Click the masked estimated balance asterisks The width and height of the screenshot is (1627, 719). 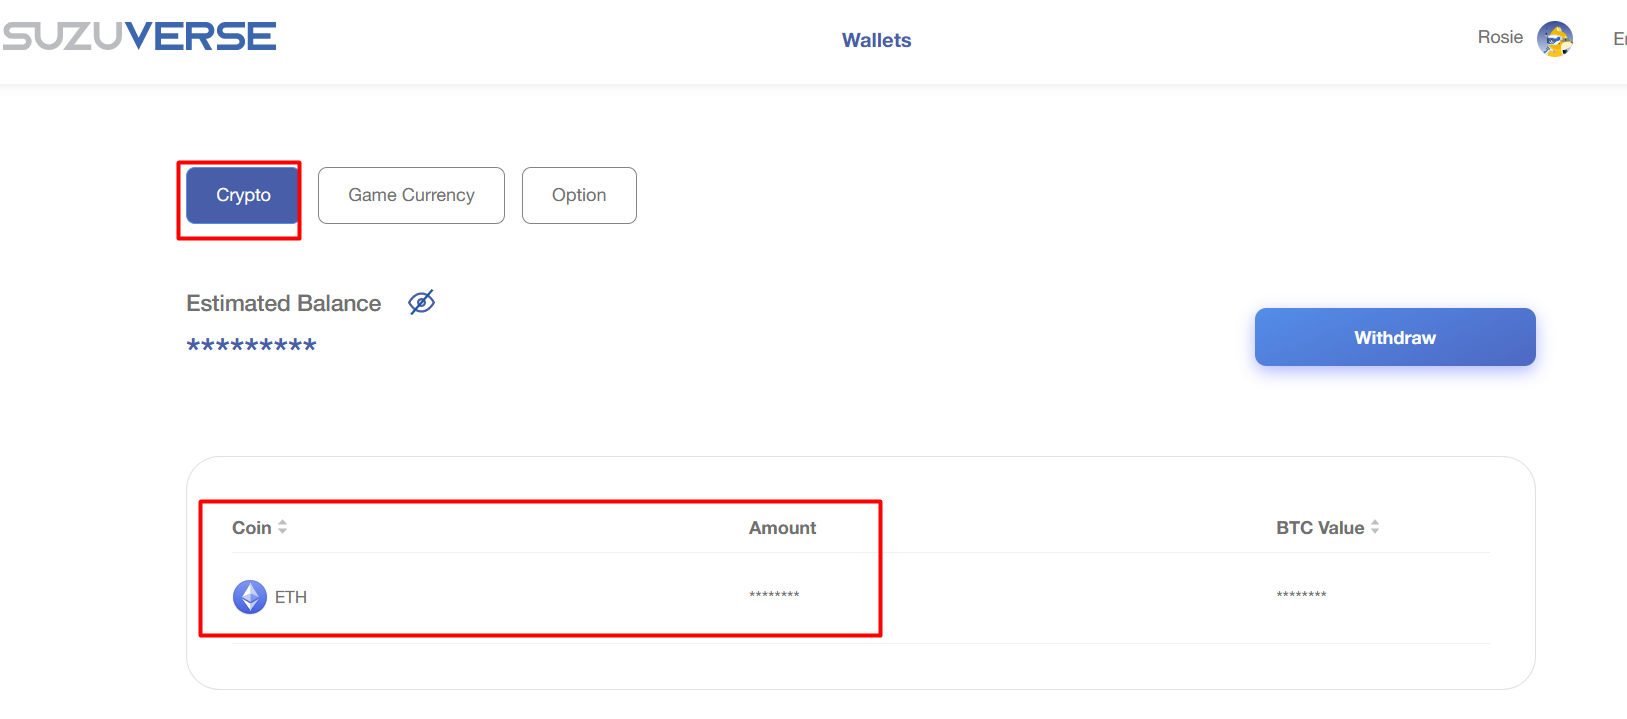pos(251,346)
